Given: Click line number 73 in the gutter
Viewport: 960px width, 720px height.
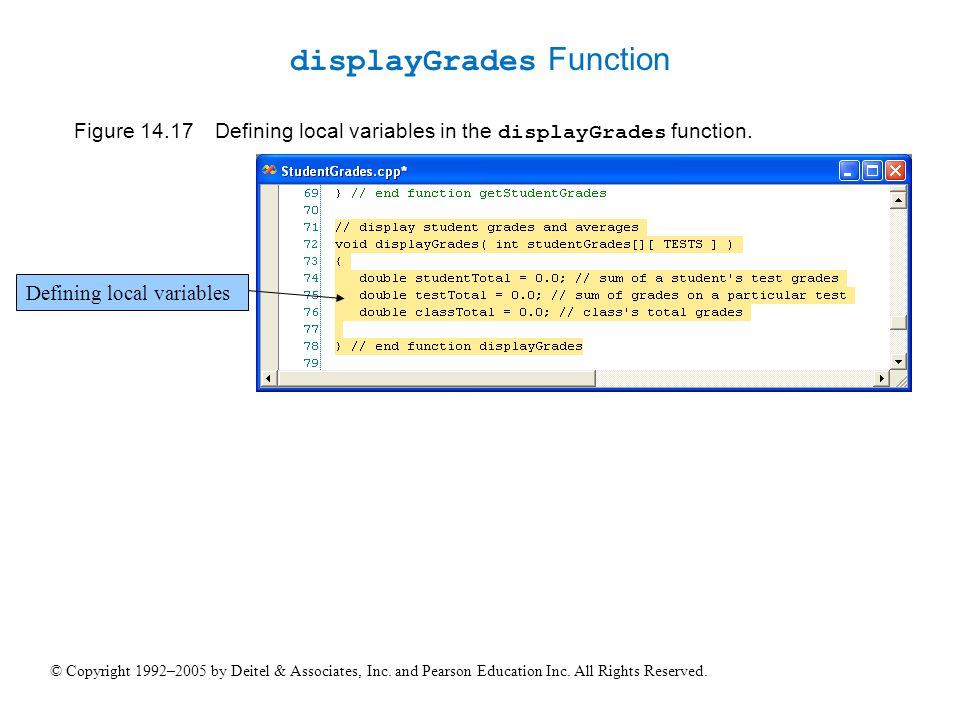Looking at the screenshot, I should [311, 261].
